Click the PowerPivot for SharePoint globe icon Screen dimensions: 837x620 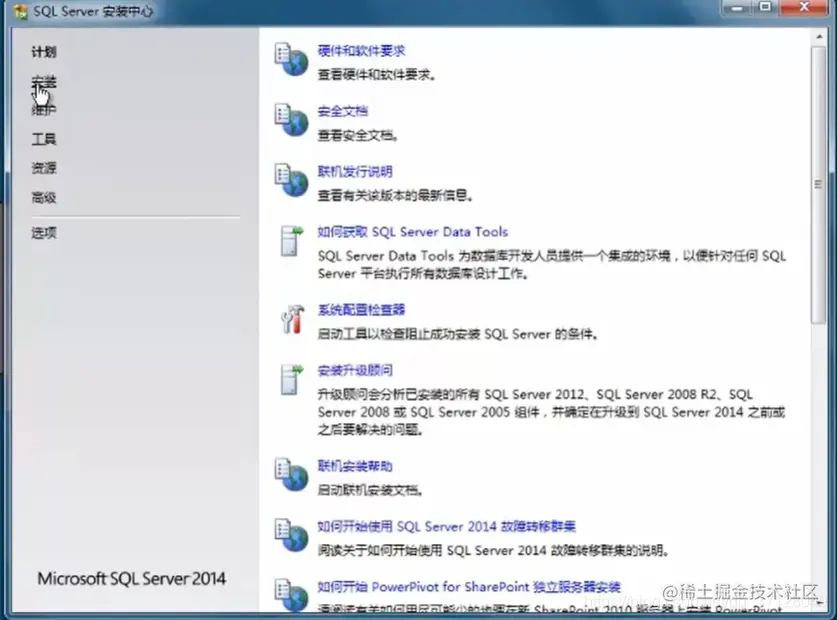tap(291, 594)
